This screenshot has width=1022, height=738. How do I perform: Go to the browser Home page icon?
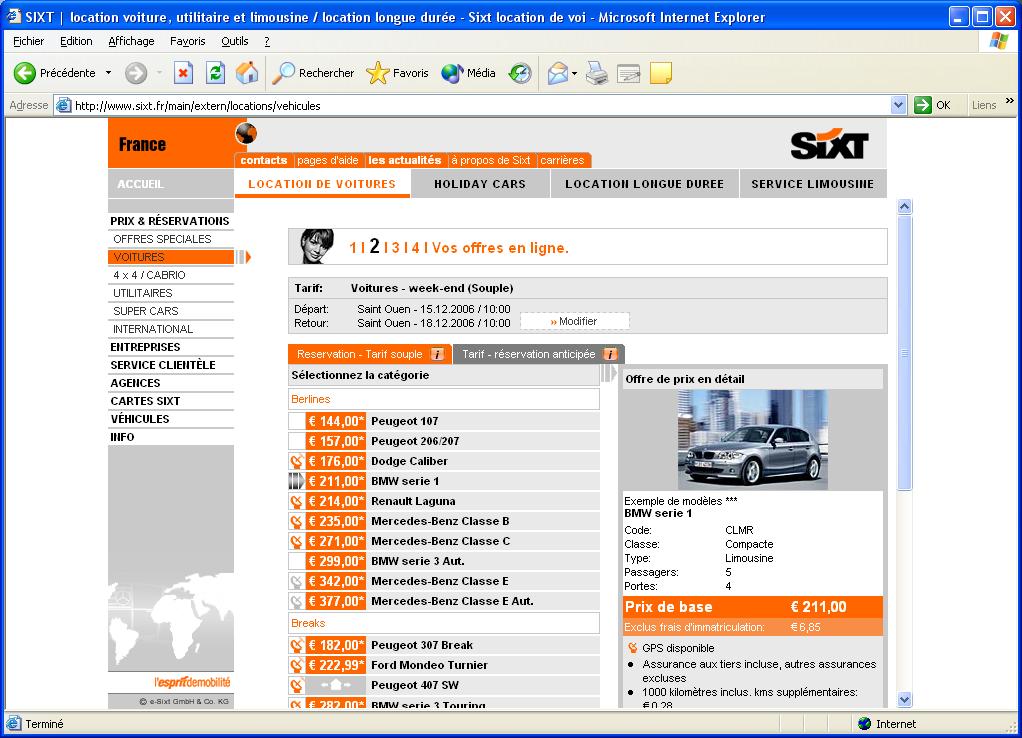[x=246, y=73]
